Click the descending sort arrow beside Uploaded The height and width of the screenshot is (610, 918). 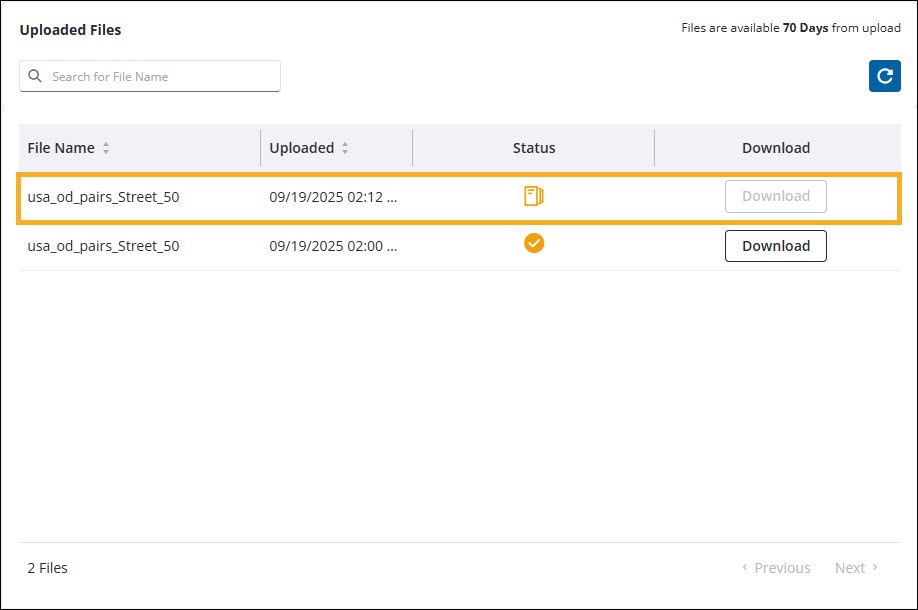pos(345,151)
